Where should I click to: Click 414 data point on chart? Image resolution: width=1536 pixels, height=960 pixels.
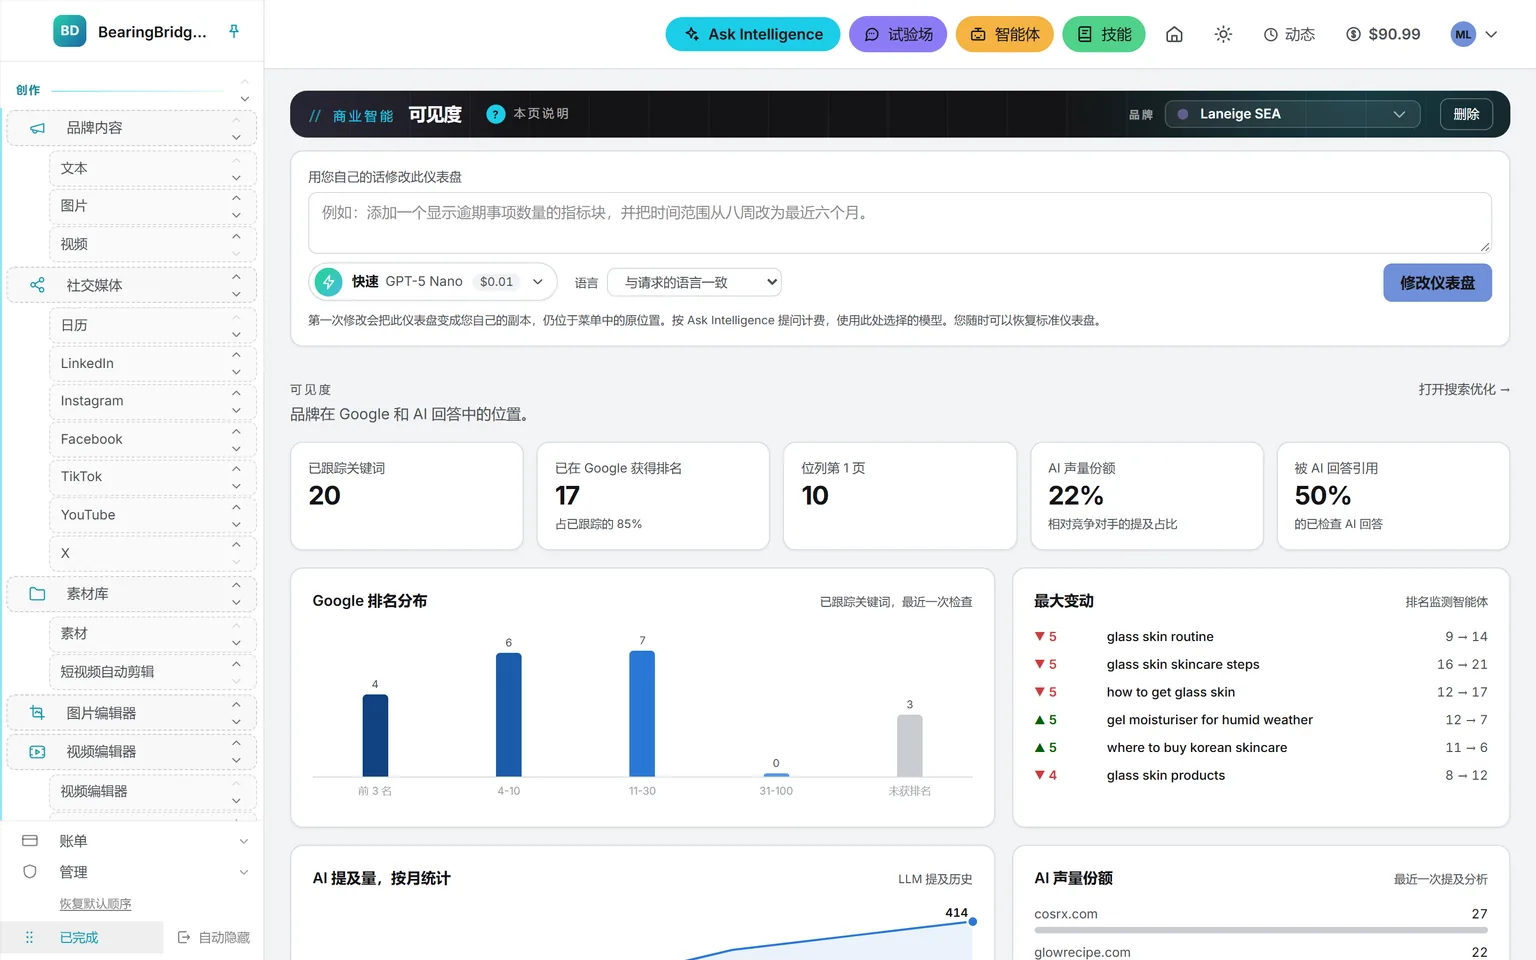click(x=972, y=922)
